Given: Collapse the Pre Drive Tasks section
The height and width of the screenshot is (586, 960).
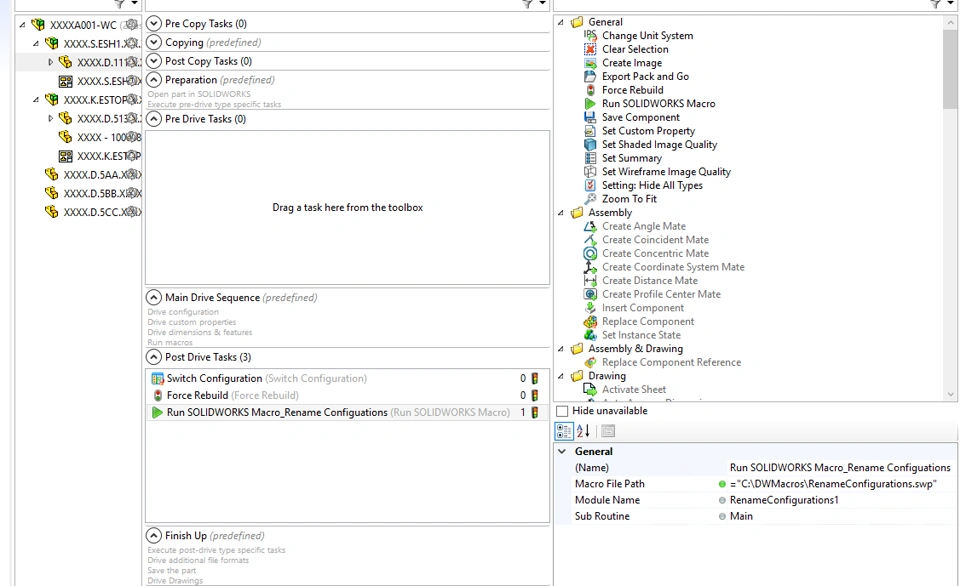Looking at the screenshot, I should [x=154, y=119].
